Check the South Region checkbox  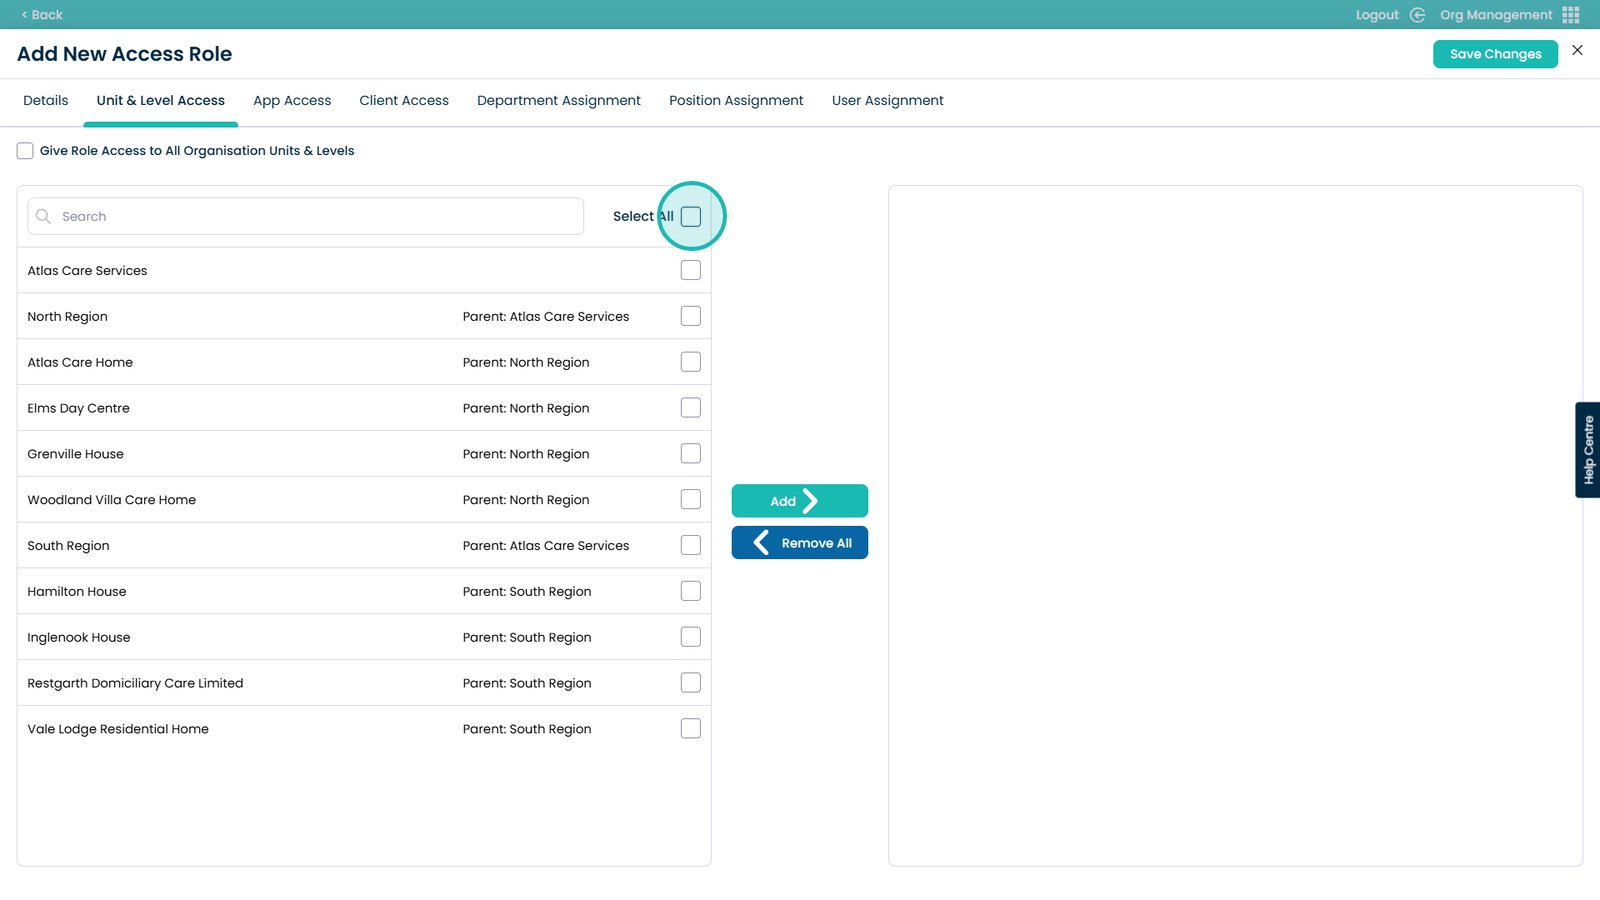[x=691, y=545]
